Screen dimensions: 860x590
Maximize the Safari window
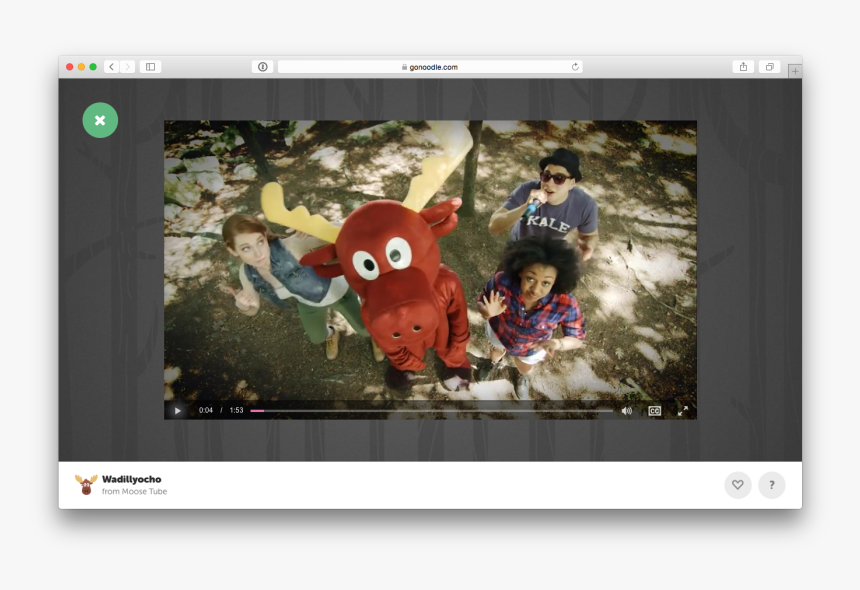pos(93,67)
